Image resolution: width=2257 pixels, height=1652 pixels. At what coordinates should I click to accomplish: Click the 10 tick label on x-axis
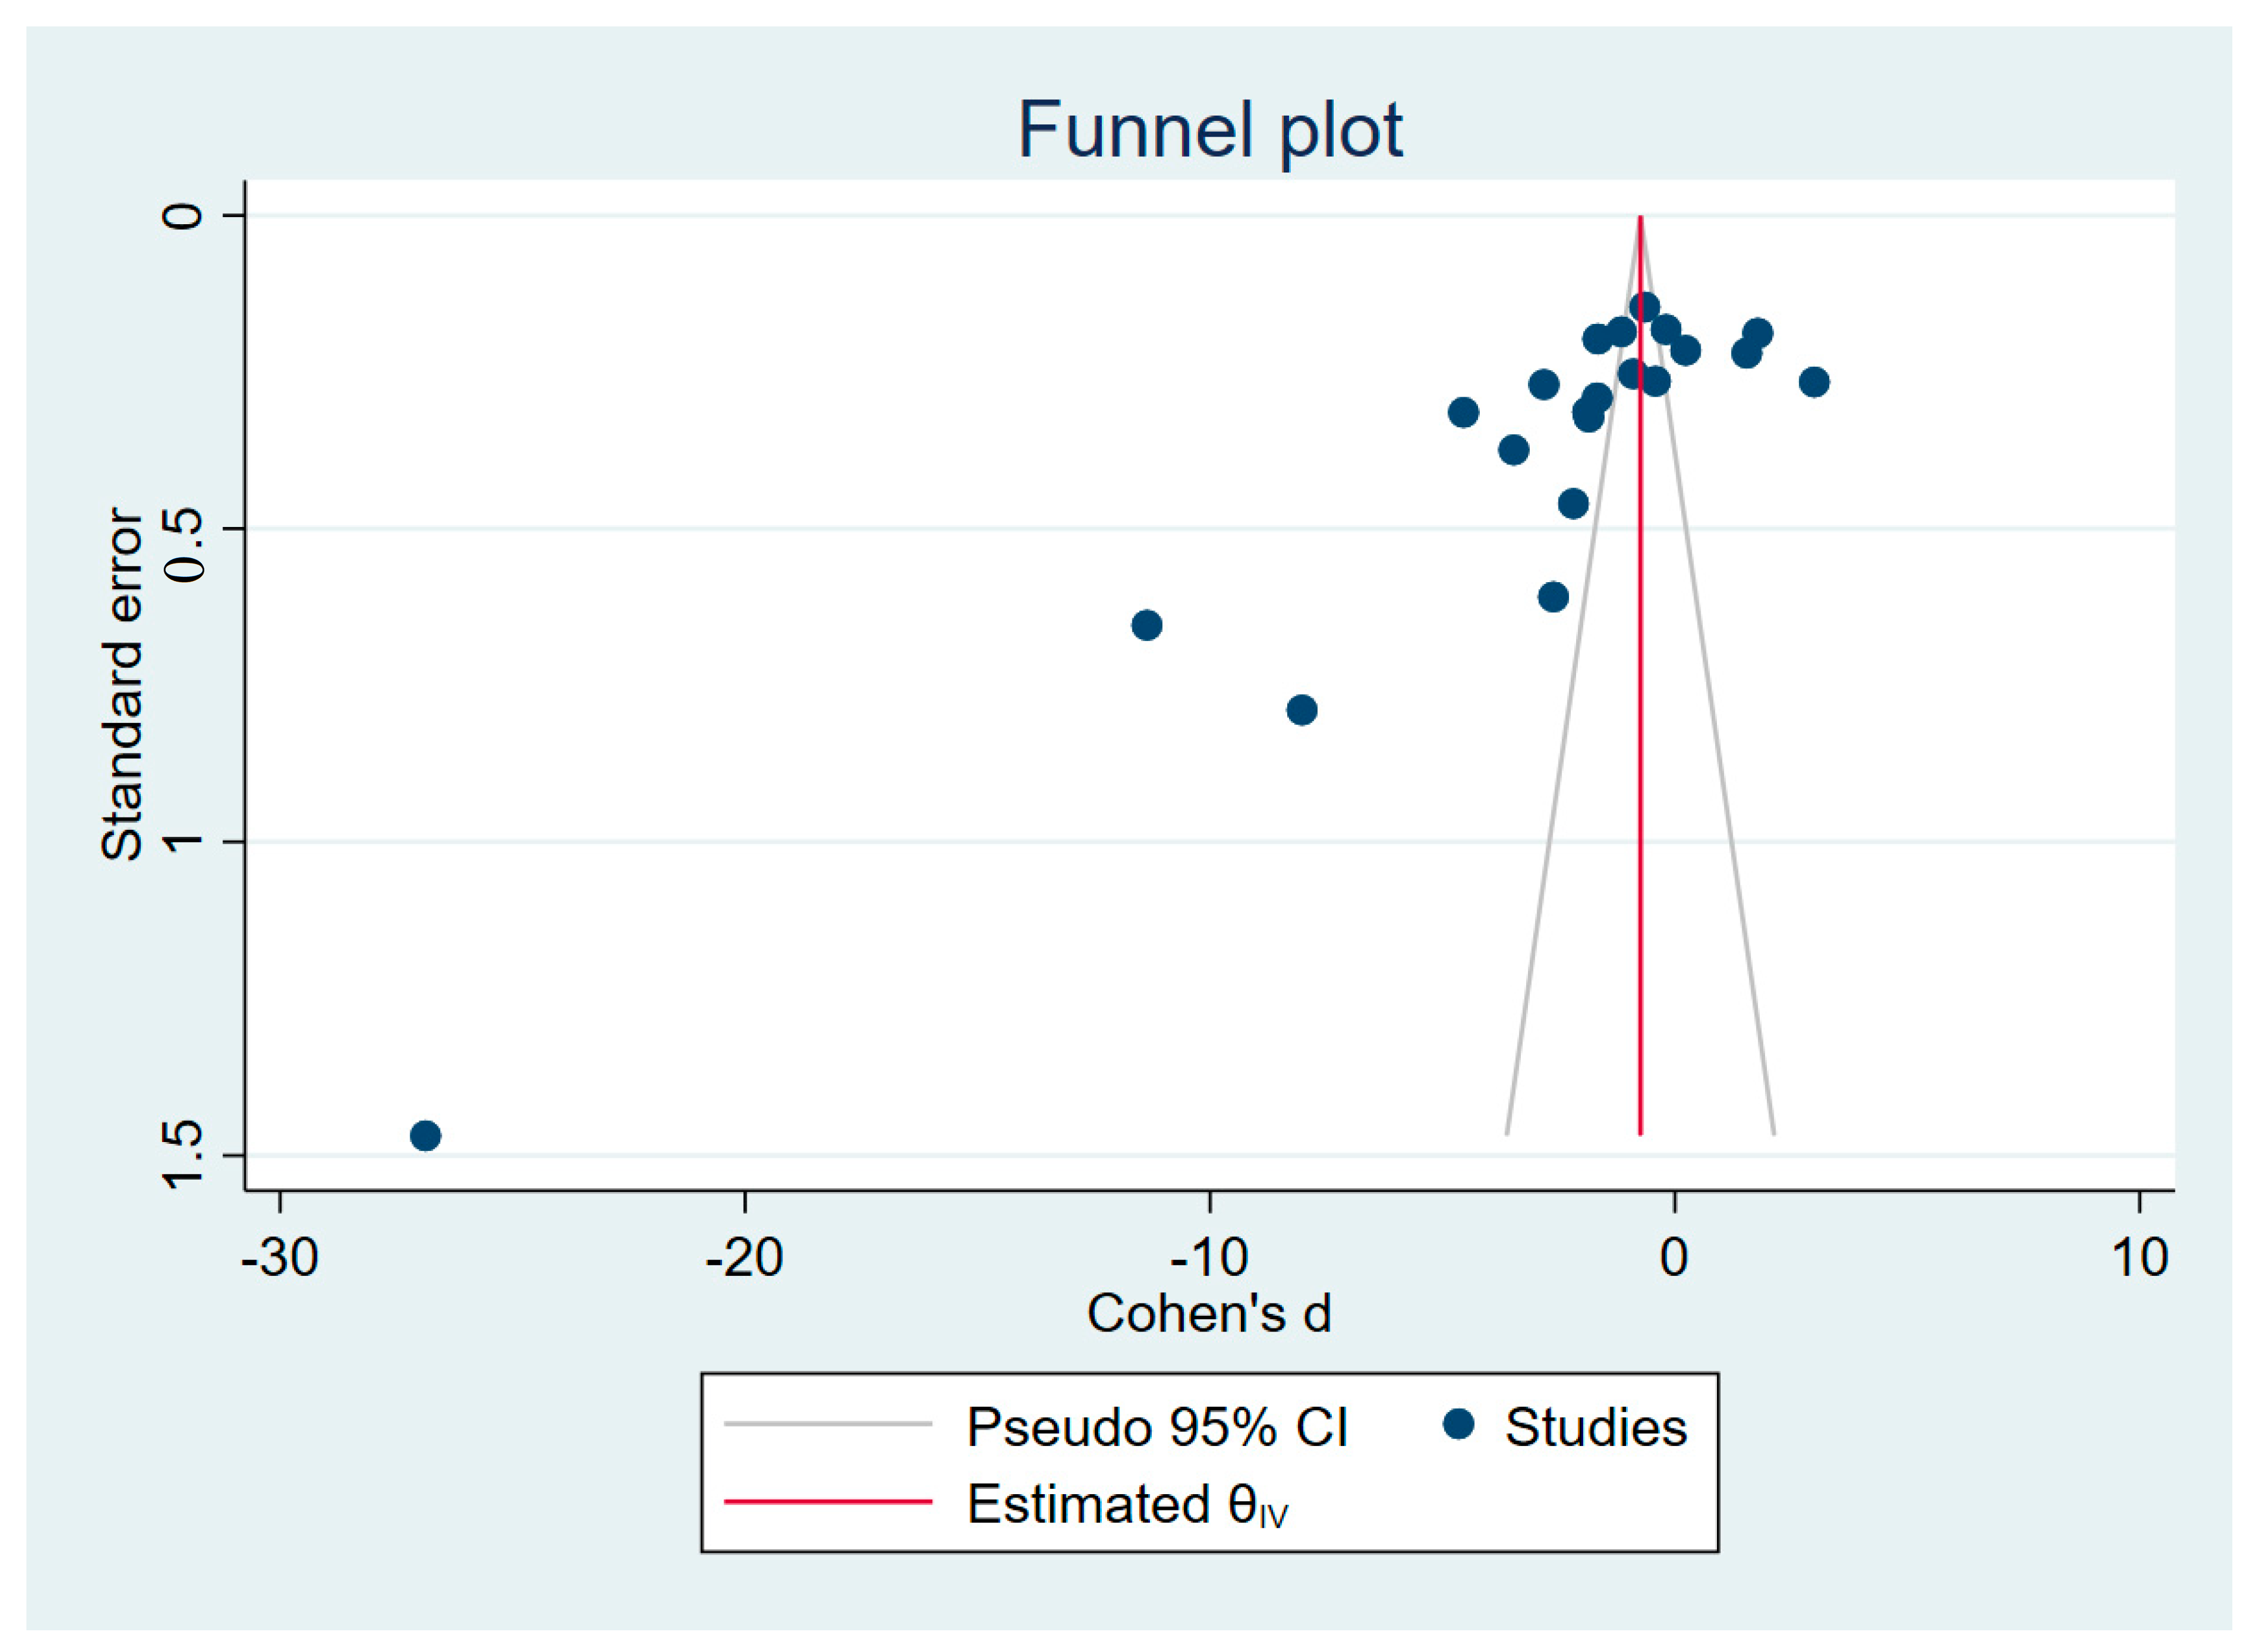[x=2139, y=1257]
